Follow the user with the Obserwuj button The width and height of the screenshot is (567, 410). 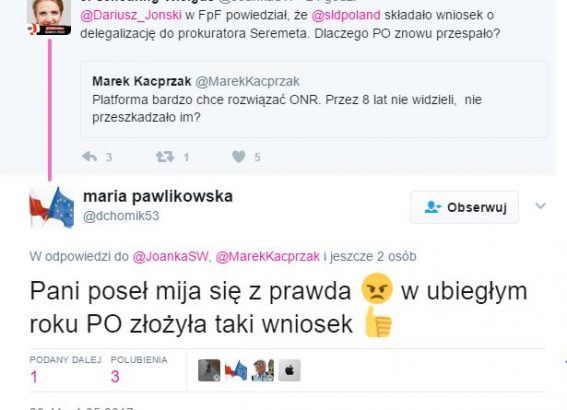pyautogui.click(x=465, y=207)
